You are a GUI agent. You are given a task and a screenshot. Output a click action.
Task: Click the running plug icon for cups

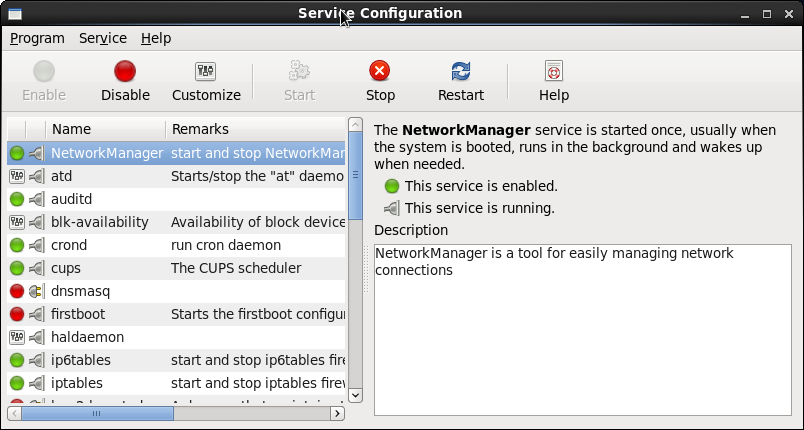point(36,268)
